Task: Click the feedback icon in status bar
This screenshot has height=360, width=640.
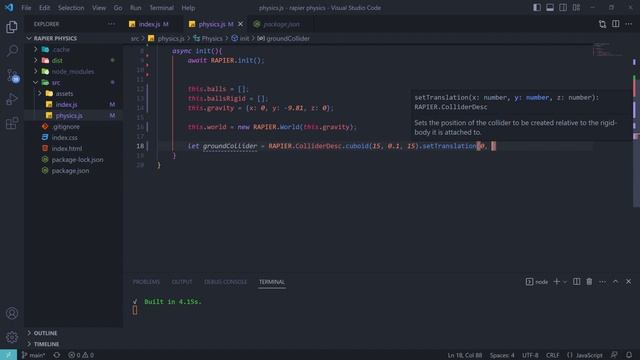Action: 614,355
